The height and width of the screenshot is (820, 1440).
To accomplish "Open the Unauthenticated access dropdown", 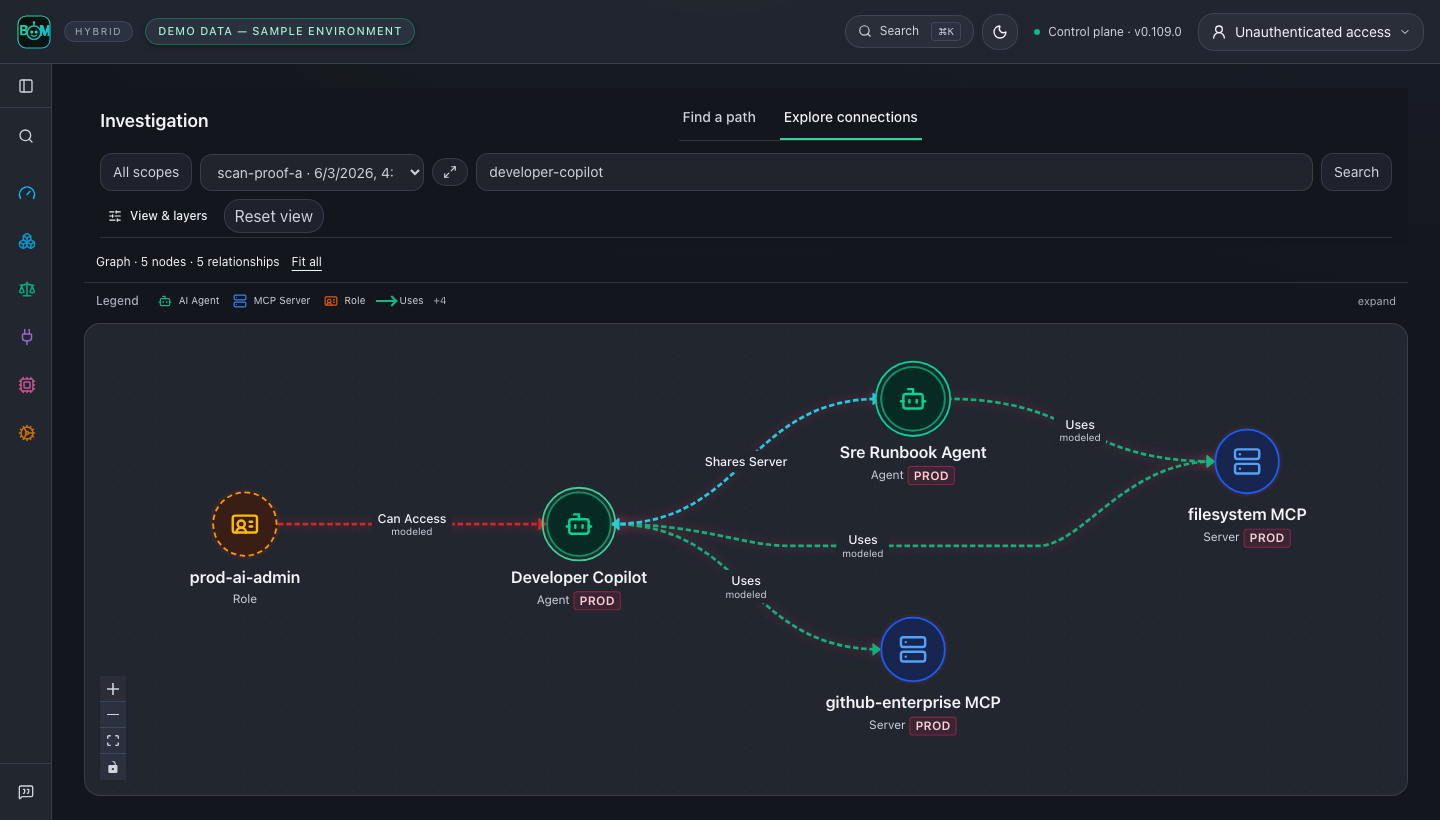I will click(1310, 32).
